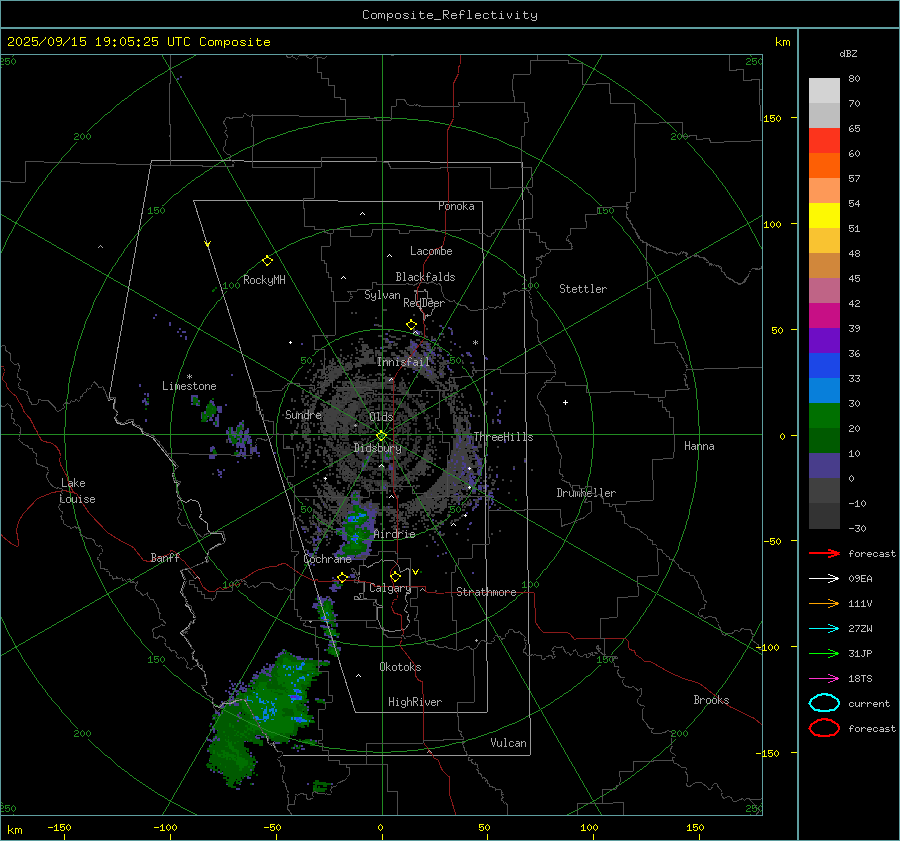Viewport: 900px width, 841px height.
Task: Select the lightest gray 70-80 dBZ swatch
Action: 824,90
